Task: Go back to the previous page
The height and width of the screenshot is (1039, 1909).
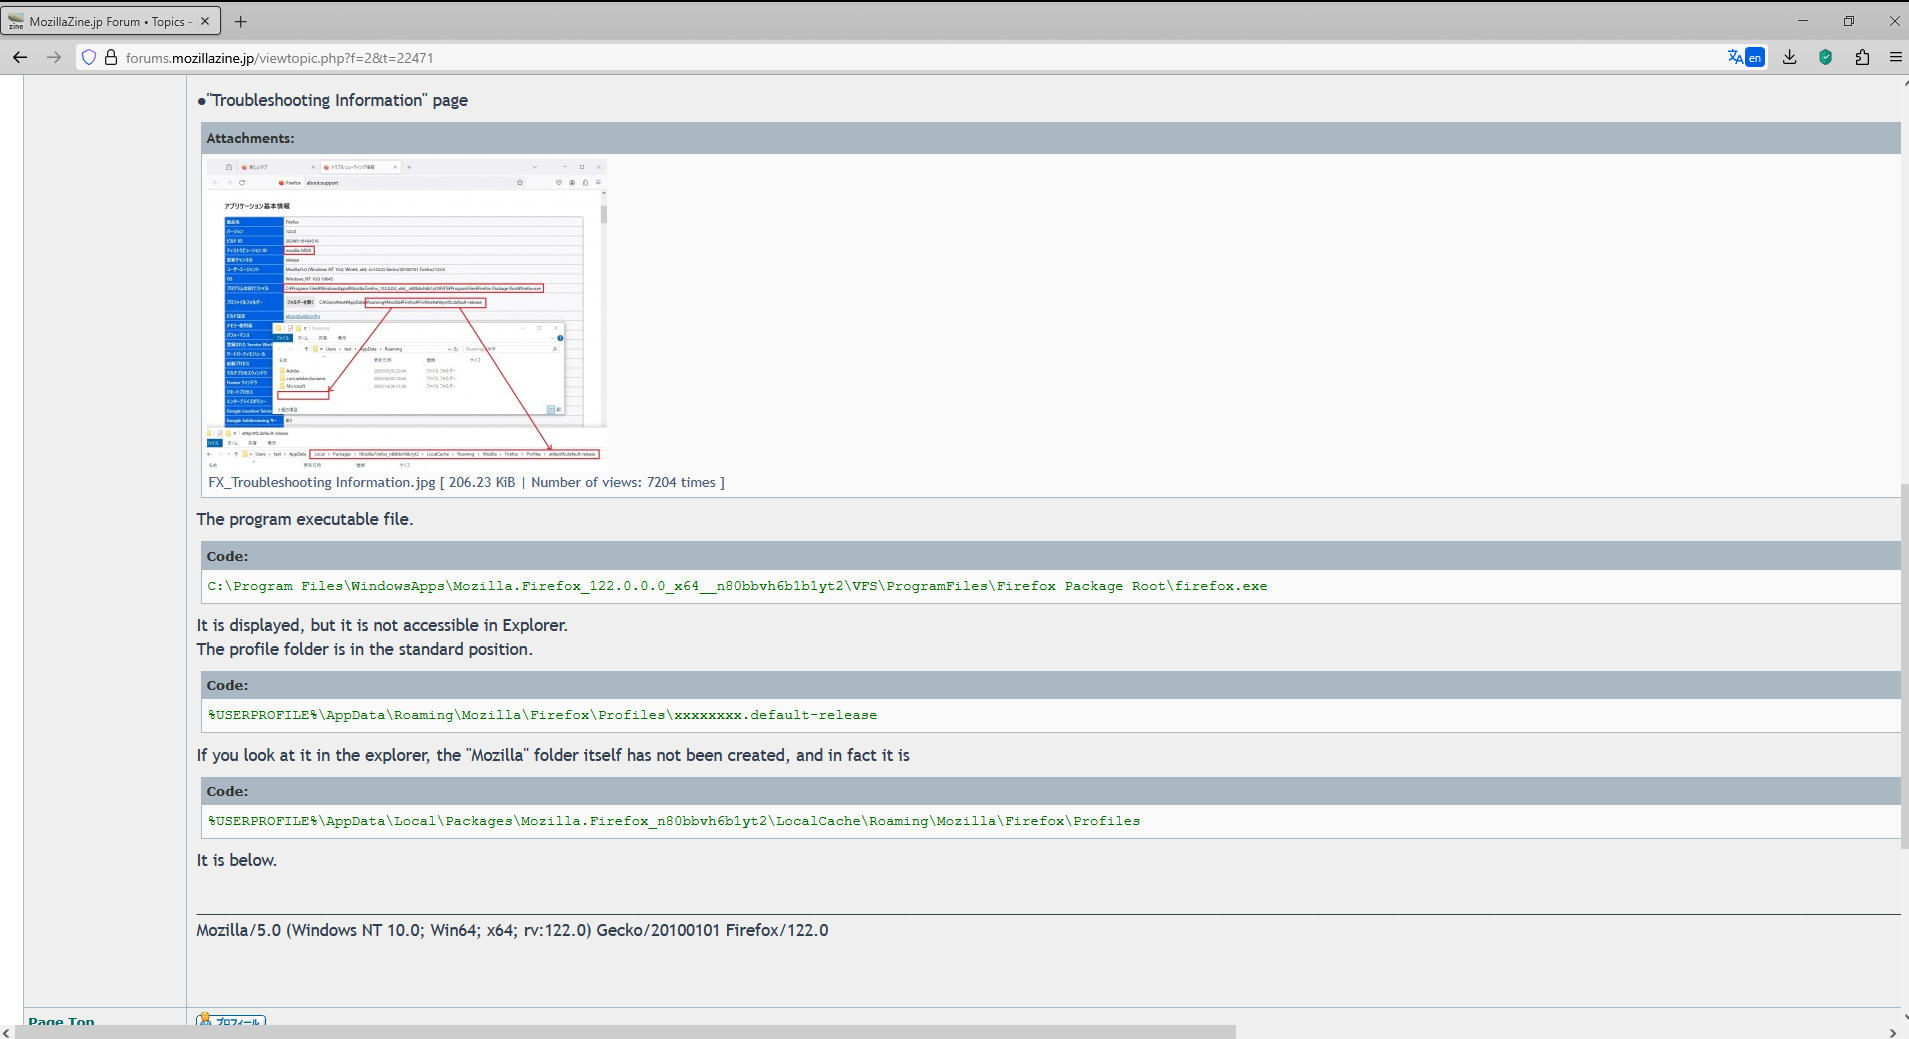Action: [x=20, y=58]
